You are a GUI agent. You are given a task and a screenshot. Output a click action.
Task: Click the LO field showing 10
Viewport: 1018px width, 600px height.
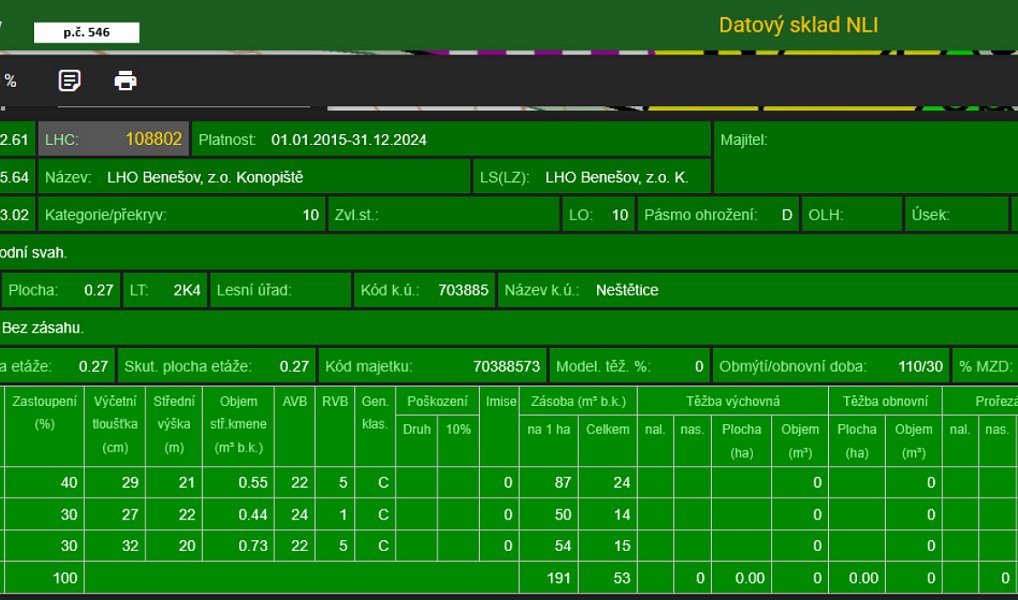pos(599,215)
